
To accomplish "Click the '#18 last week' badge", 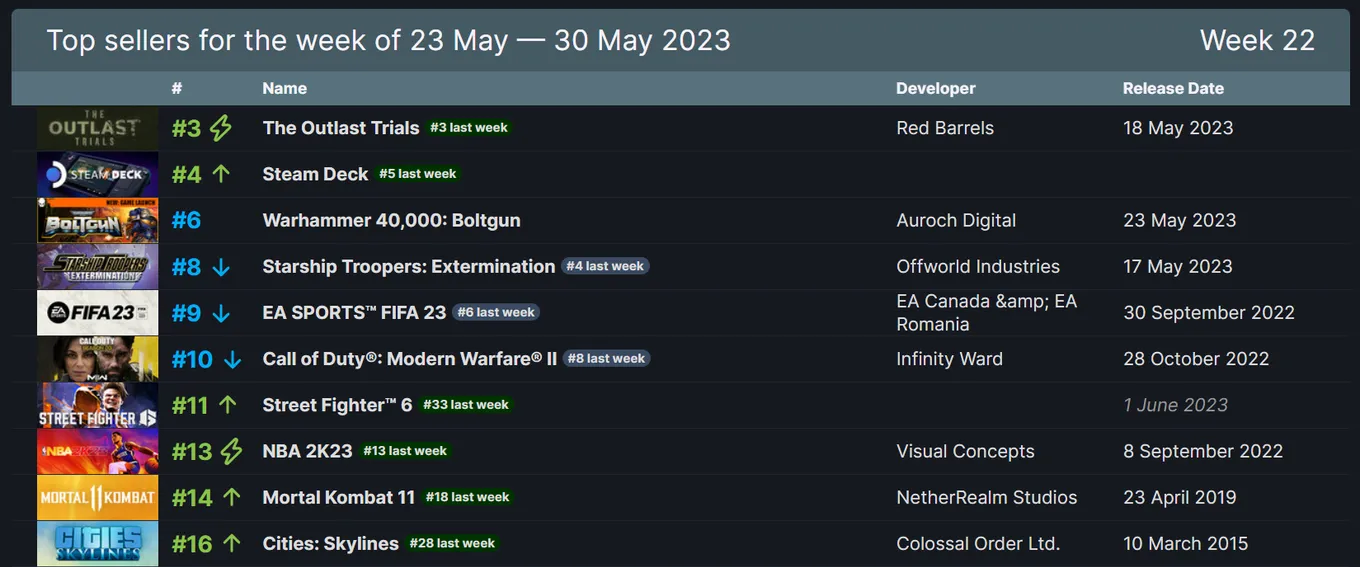I will tap(467, 497).
